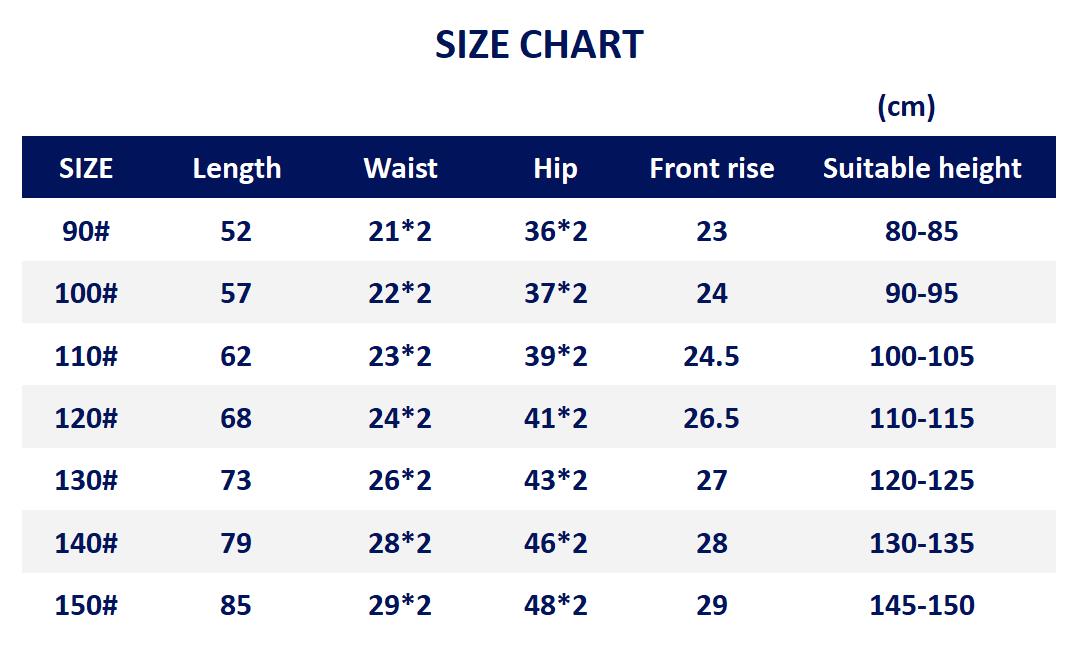This screenshot has width=1084, height=670.
Task: Select the 90# size row label
Action: 86,231
